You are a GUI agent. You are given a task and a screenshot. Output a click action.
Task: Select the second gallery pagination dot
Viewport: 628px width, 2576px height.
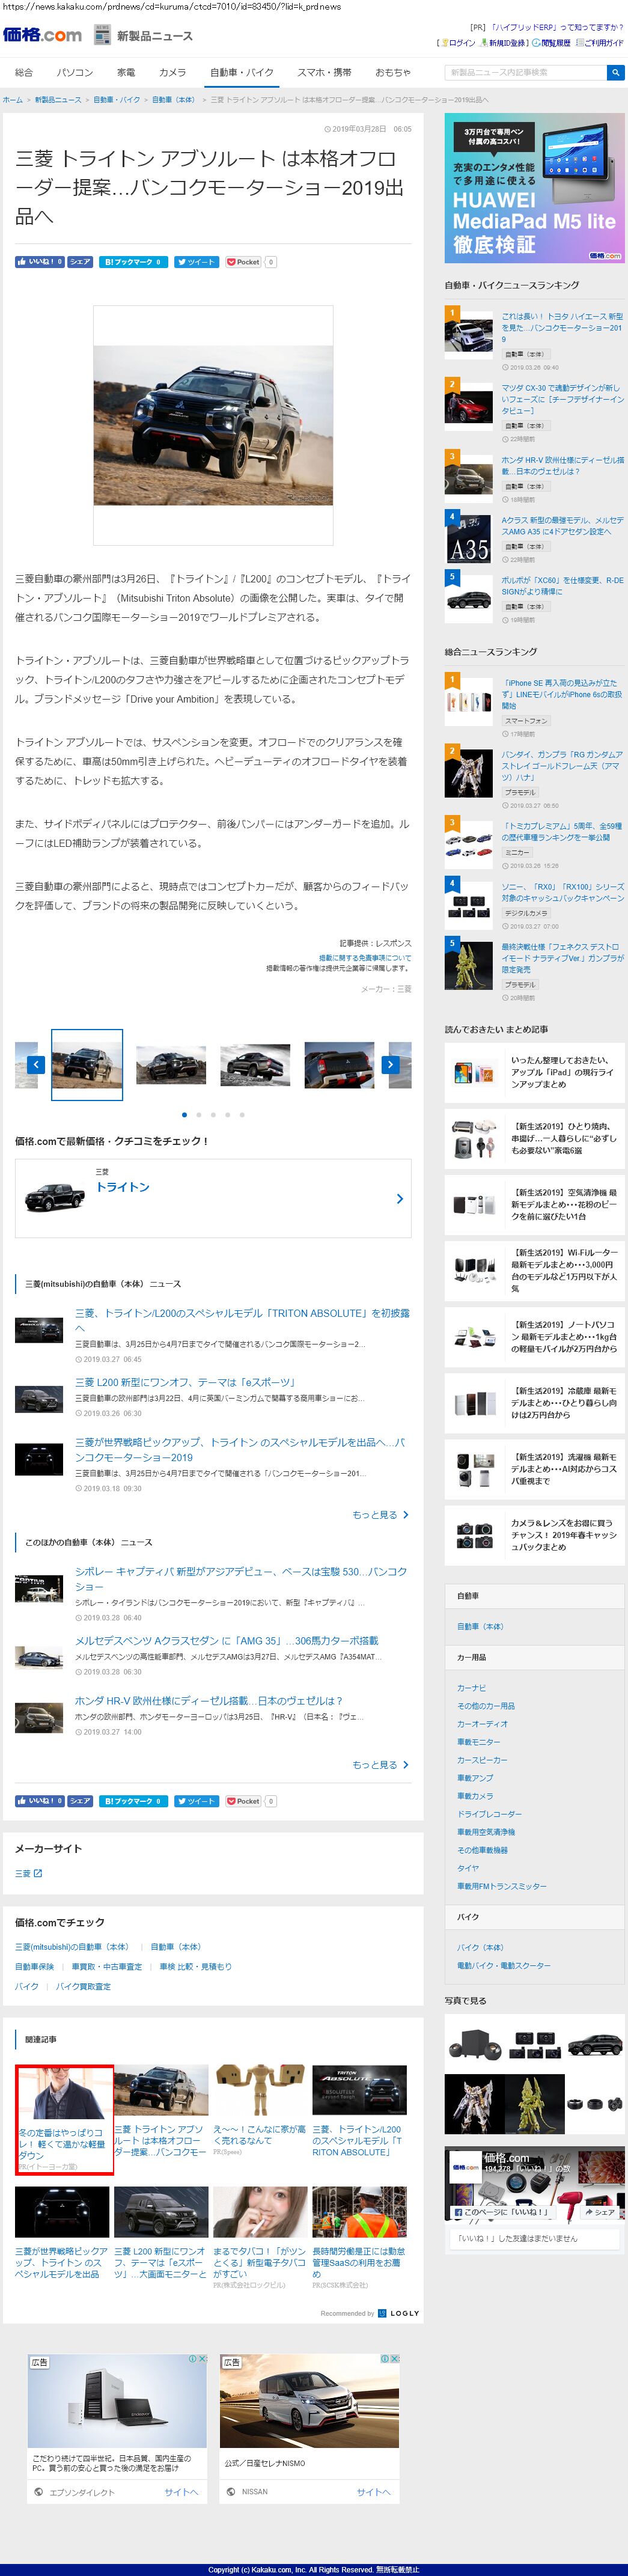point(199,1114)
